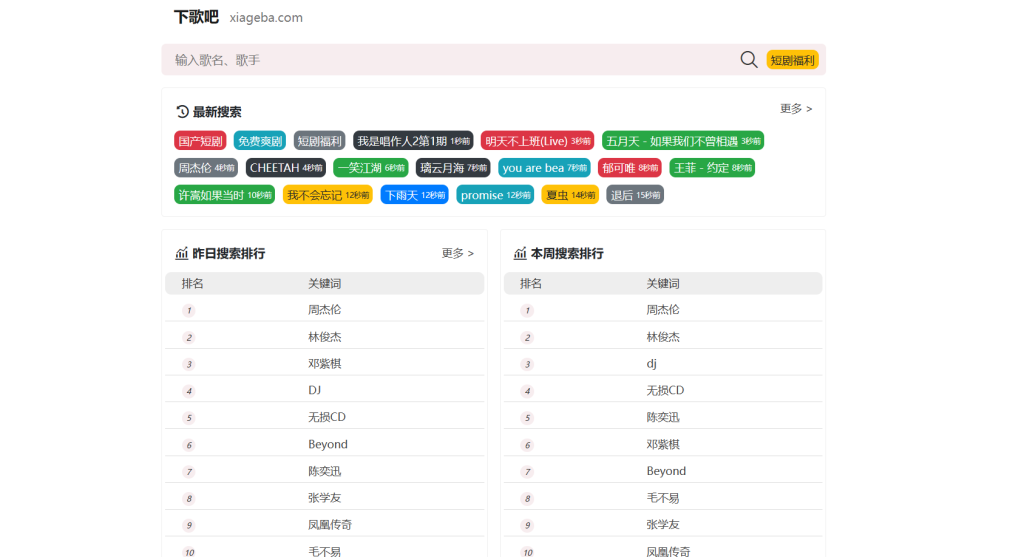Select the red 国产短剧 tag
Screen dimensions: 1024x557
[x=200, y=141]
